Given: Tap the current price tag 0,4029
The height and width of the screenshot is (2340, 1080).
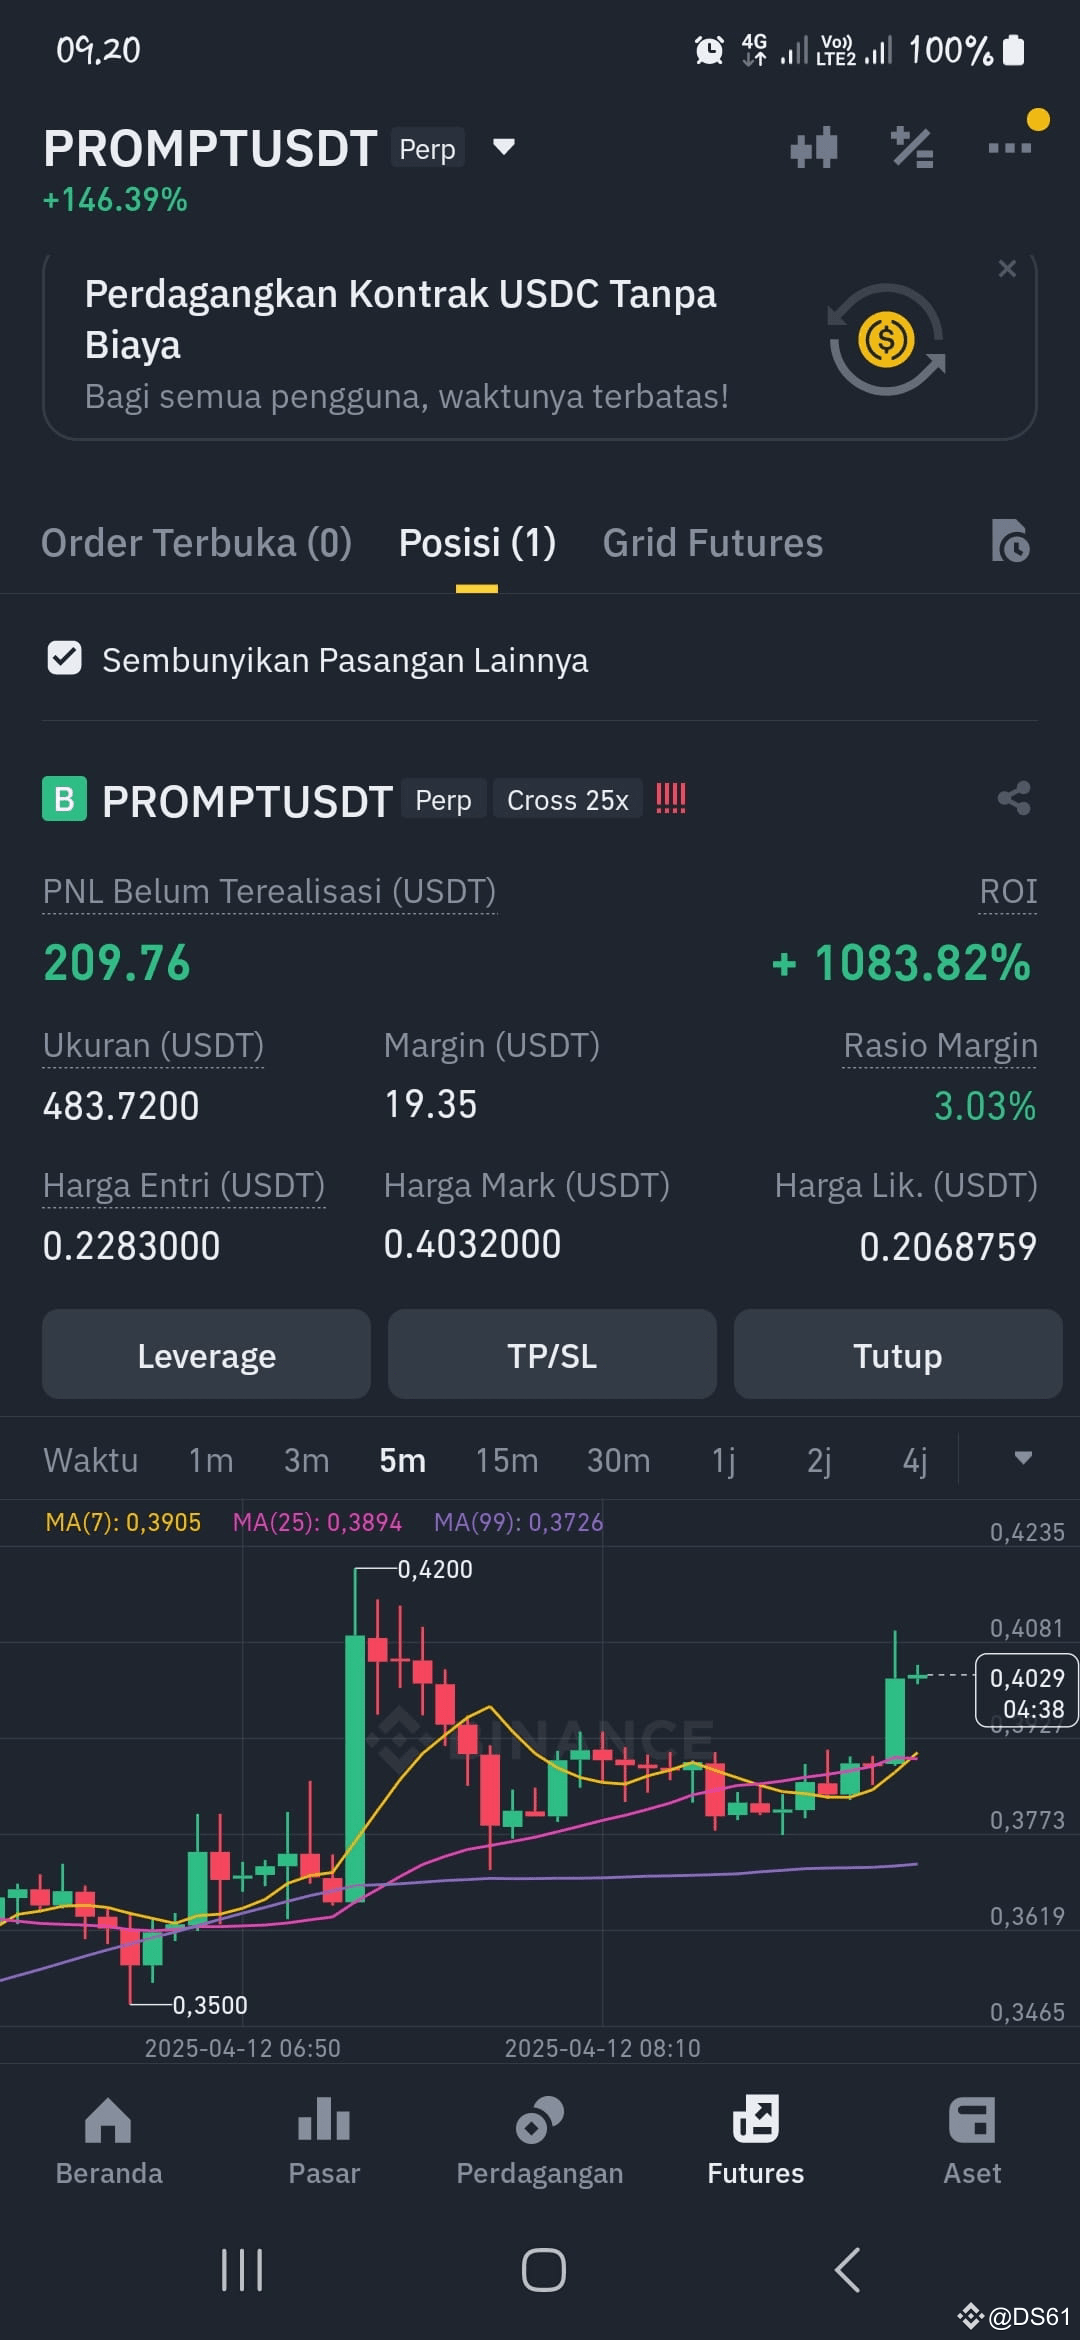Looking at the screenshot, I should coord(1027,1692).
